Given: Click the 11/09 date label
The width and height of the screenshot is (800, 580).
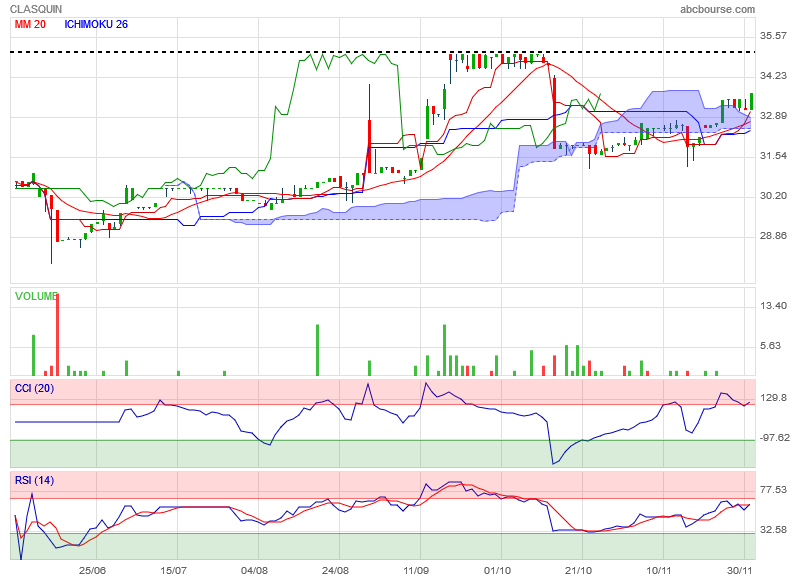Looking at the screenshot, I should 416,570.
